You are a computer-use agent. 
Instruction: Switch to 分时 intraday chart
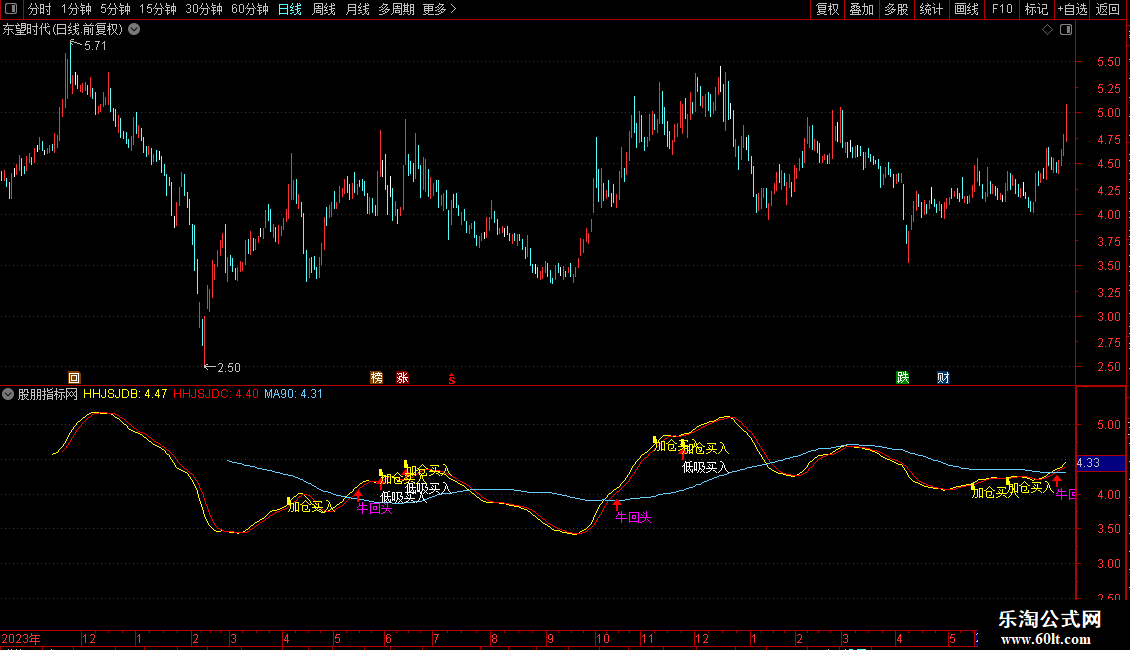[x=40, y=9]
